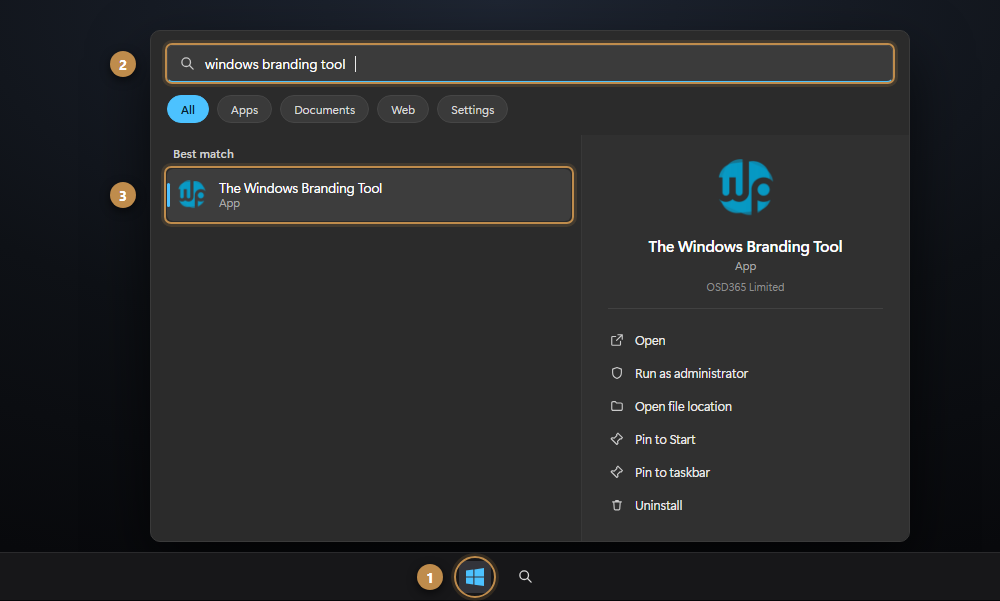Select Pin to Start
Screen dimensions: 1000x601
(665, 440)
